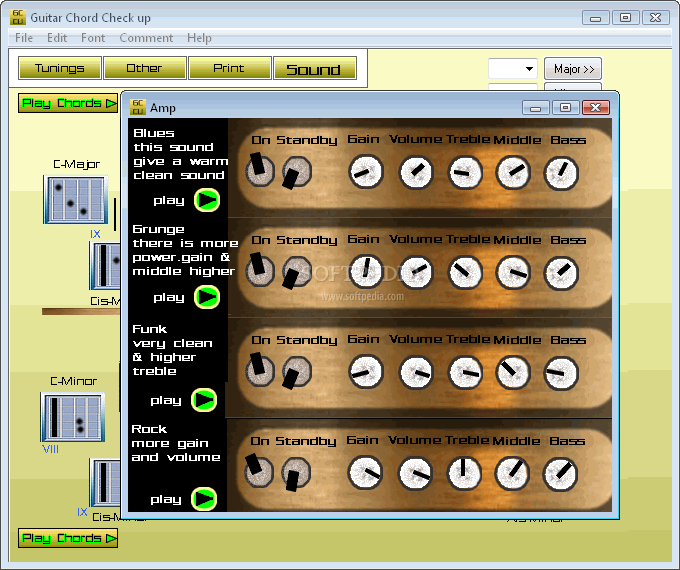Toggle the Blues On switch
This screenshot has width=680, height=570.
[x=260, y=170]
